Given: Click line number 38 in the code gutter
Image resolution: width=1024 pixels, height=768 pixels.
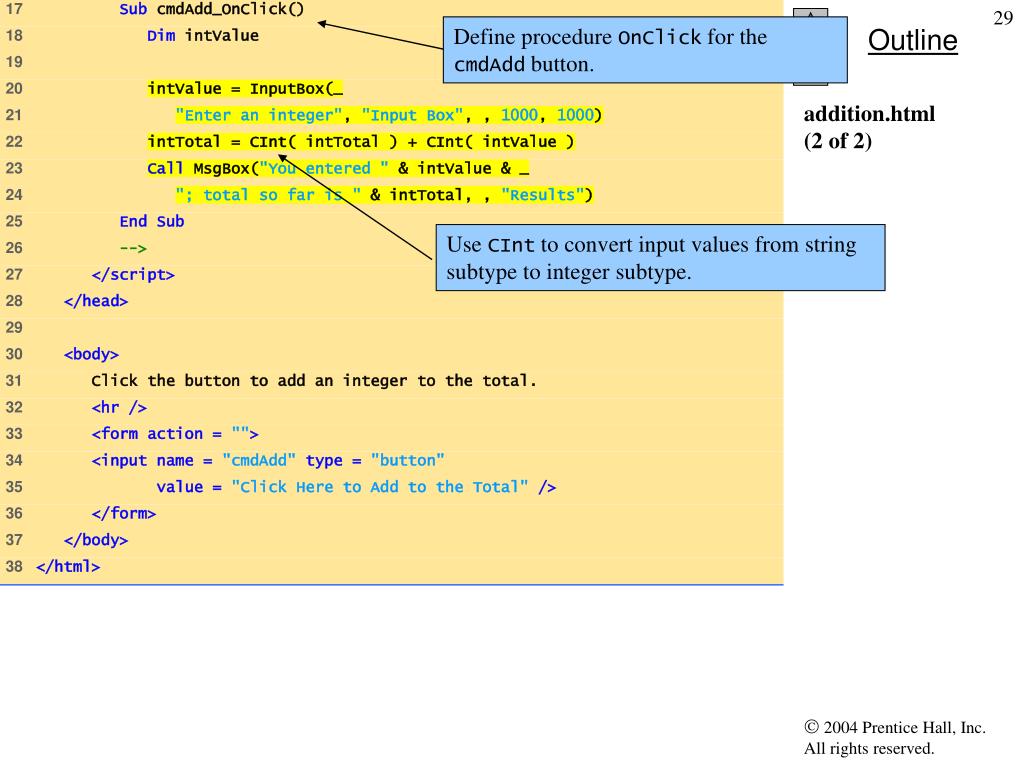Looking at the screenshot, I should pos(14,566).
